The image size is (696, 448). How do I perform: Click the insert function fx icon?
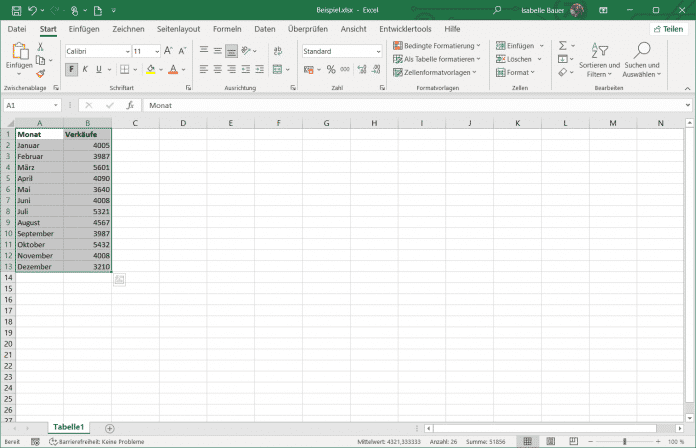[130, 105]
